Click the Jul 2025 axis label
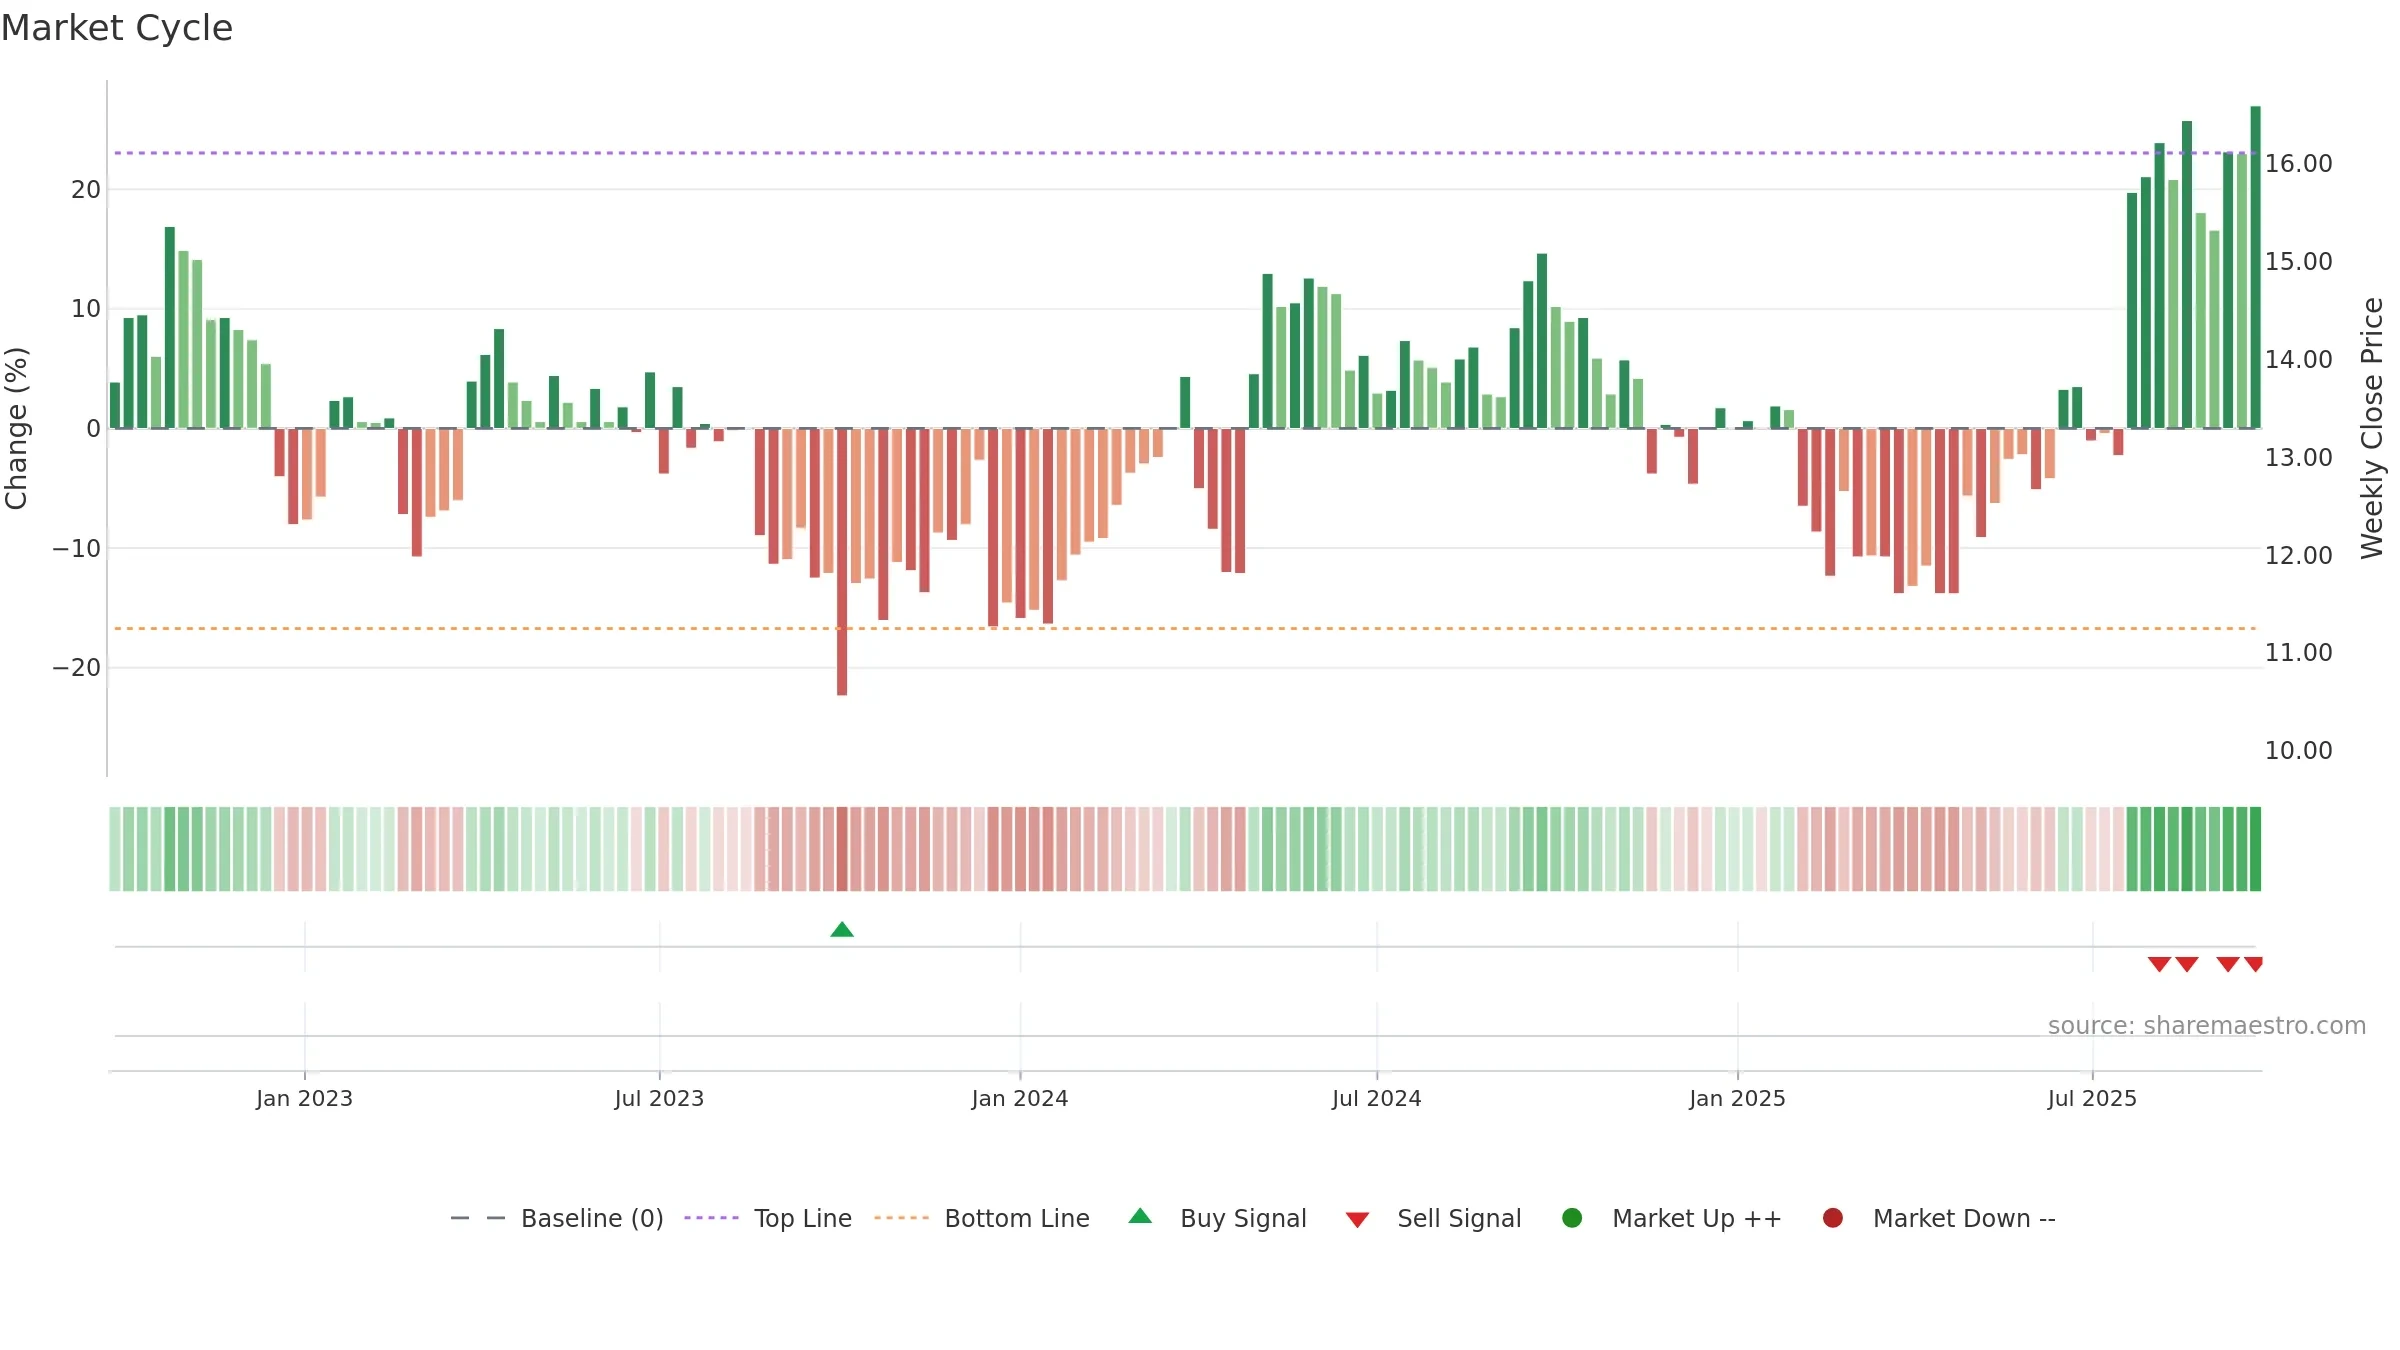The image size is (2400, 1350). (x=2092, y=1098)
